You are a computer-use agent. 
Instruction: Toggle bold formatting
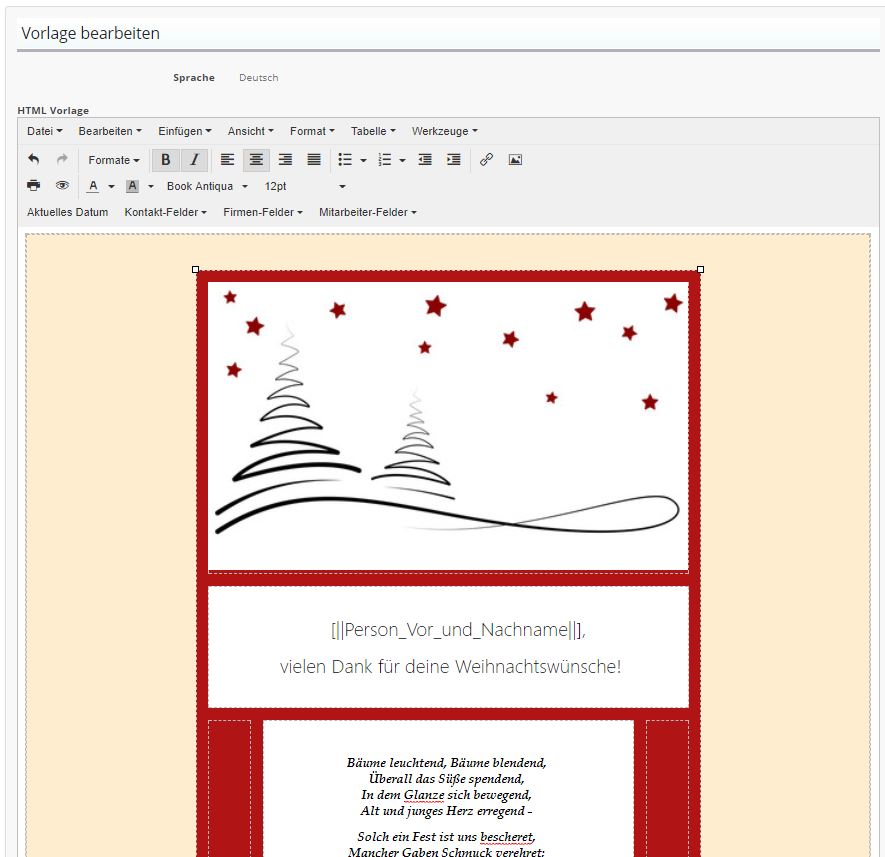(x=166, y=160)
